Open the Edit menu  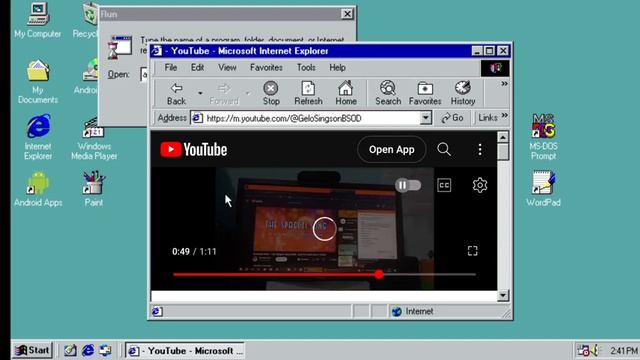[197, 67]
